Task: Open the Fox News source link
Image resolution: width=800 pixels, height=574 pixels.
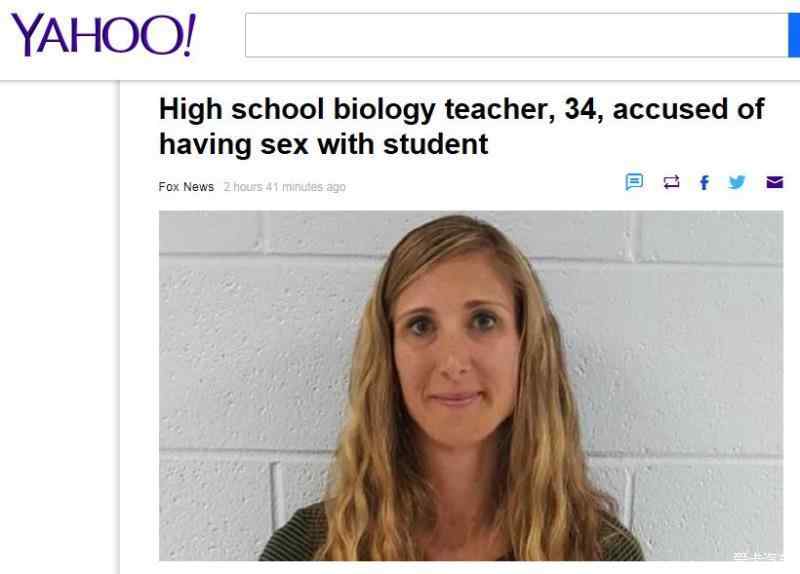Action: 186,187
